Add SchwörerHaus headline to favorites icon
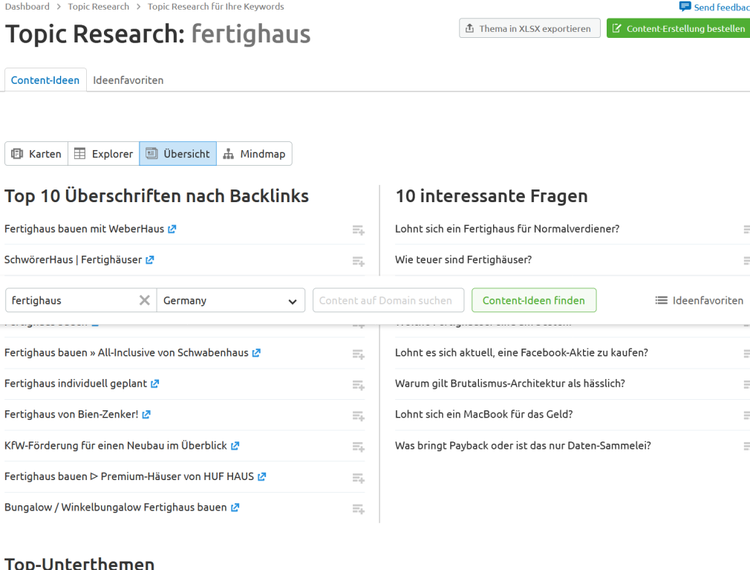Image resolution: width=750 pixels, height=570 pixels. click(358, 262)
